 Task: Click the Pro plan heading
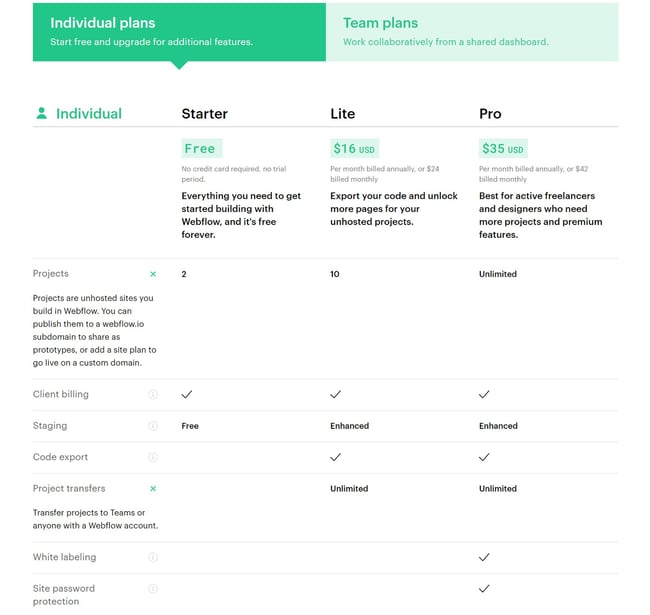click(490, 114)
